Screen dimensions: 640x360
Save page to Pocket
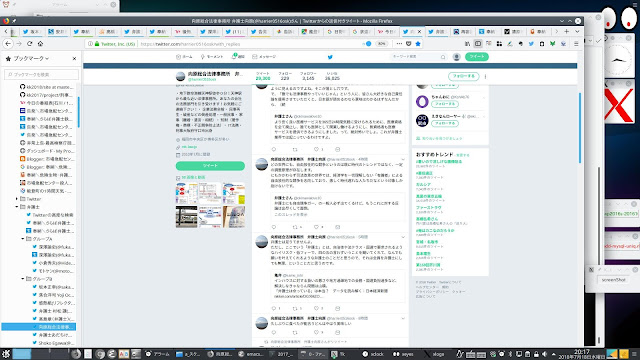409,44
